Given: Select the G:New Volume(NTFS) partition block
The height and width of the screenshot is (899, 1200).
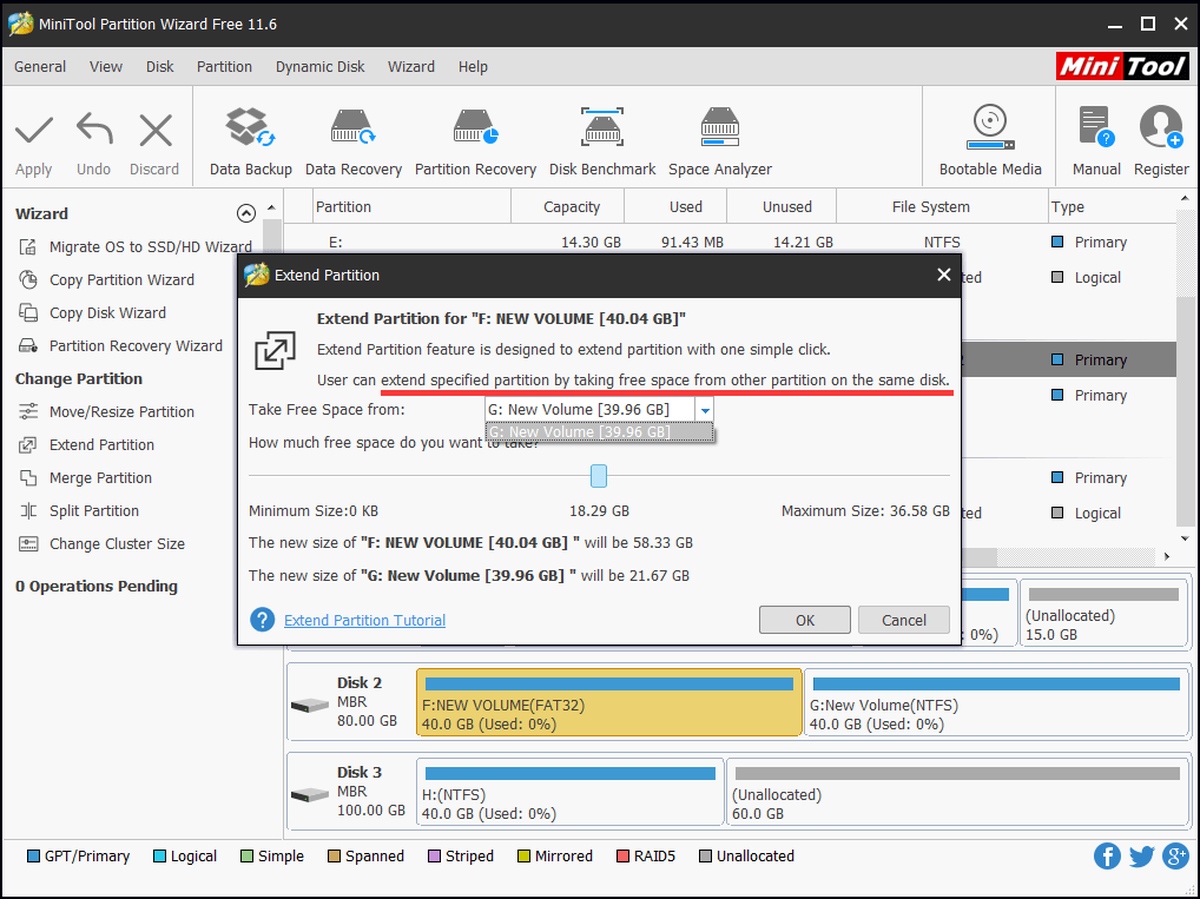Looking at the screenshot, I should pos(996,704).
